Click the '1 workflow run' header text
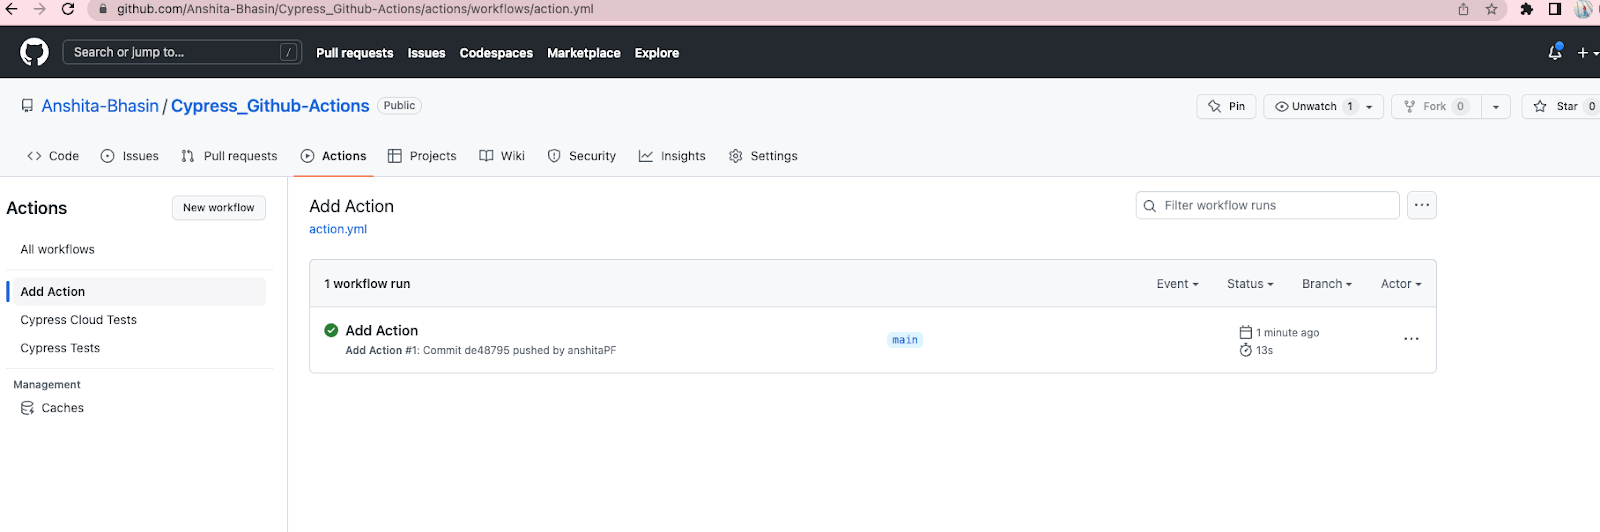 [x=367, y=284]
